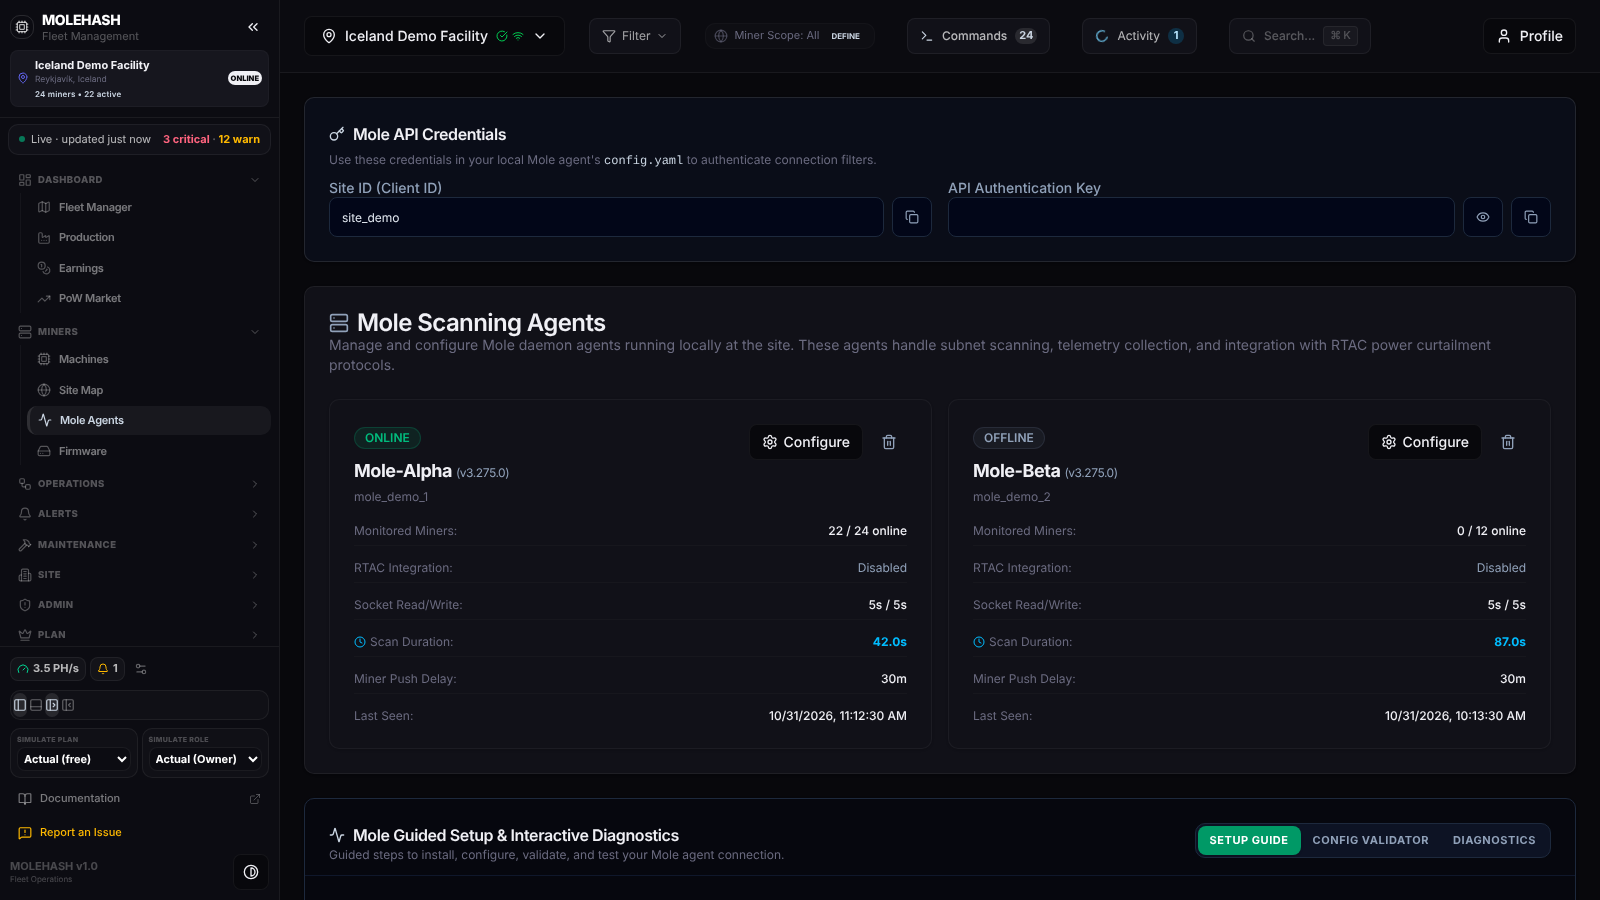Image resolution: width=1600 pixels, height=900 pixels.
Task: Open the Commands panel button
Action: [x=978, y=36]
